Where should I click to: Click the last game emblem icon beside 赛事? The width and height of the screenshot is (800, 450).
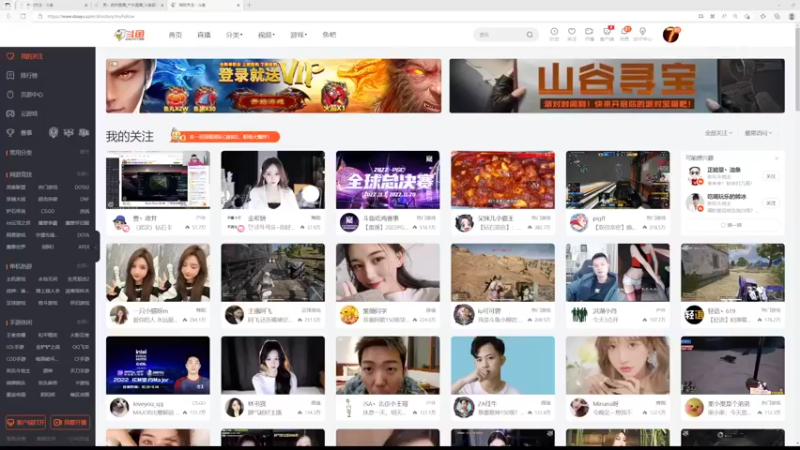tap(84, 133)
